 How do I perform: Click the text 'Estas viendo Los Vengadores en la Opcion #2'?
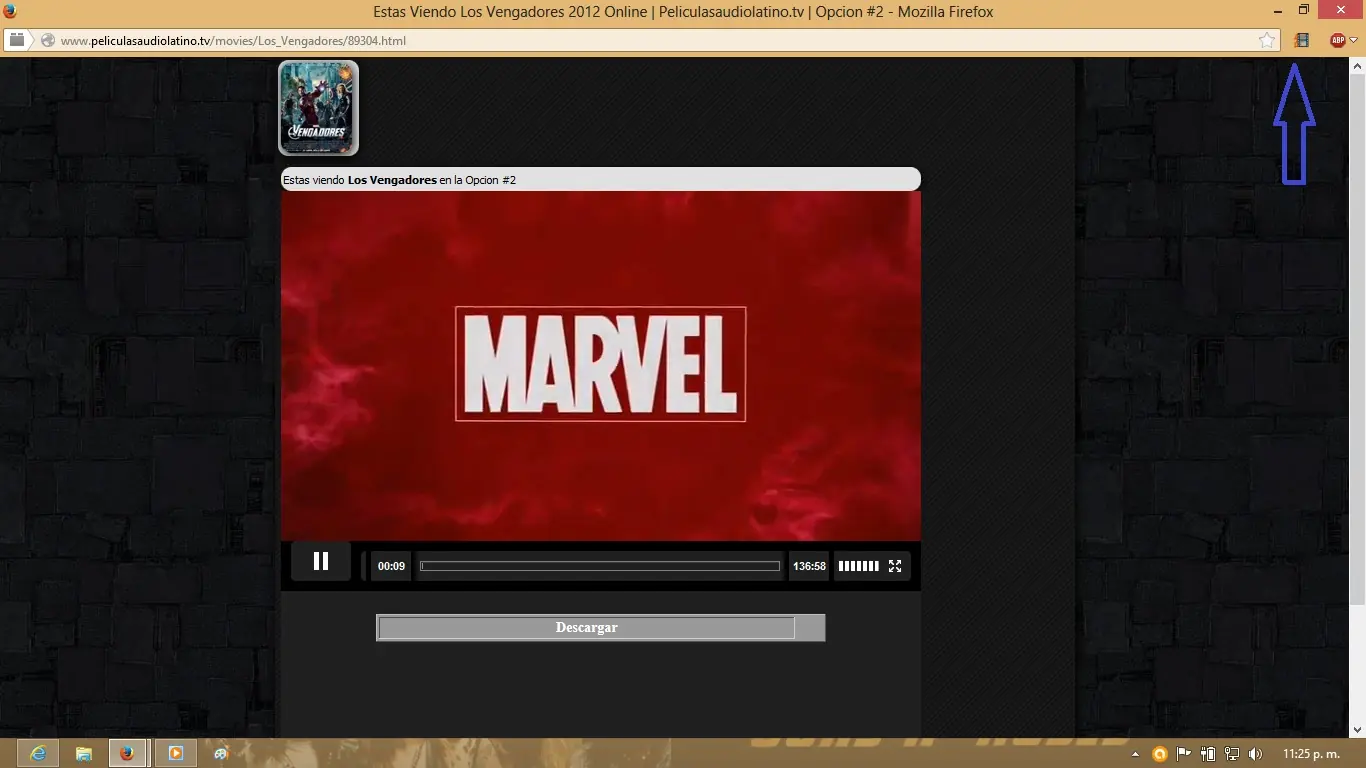(400, 180)
